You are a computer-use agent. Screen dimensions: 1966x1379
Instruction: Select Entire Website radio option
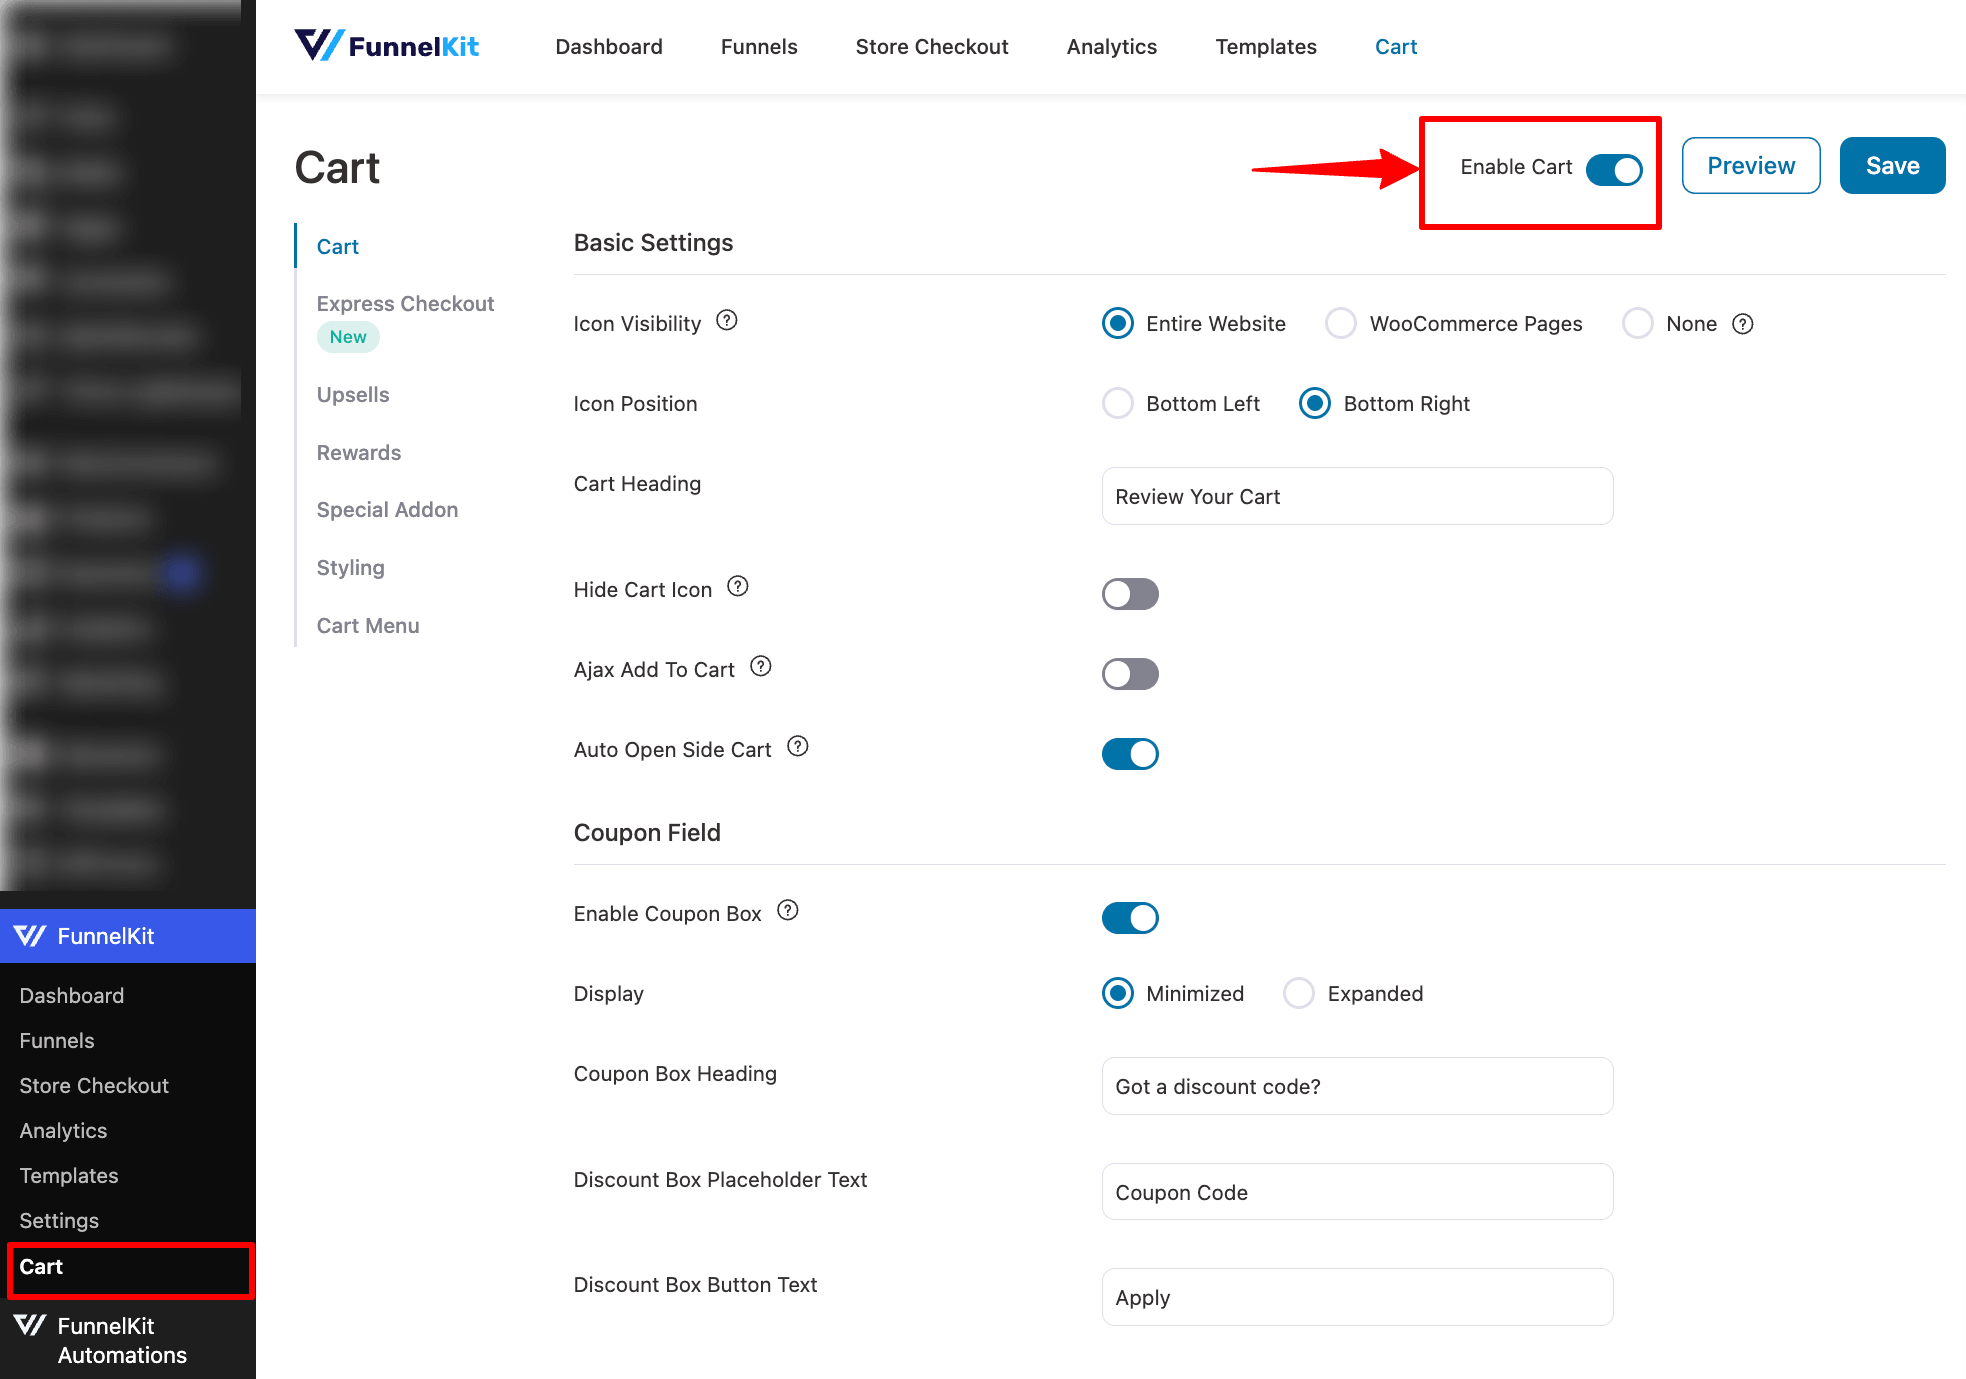point(1118,324)
